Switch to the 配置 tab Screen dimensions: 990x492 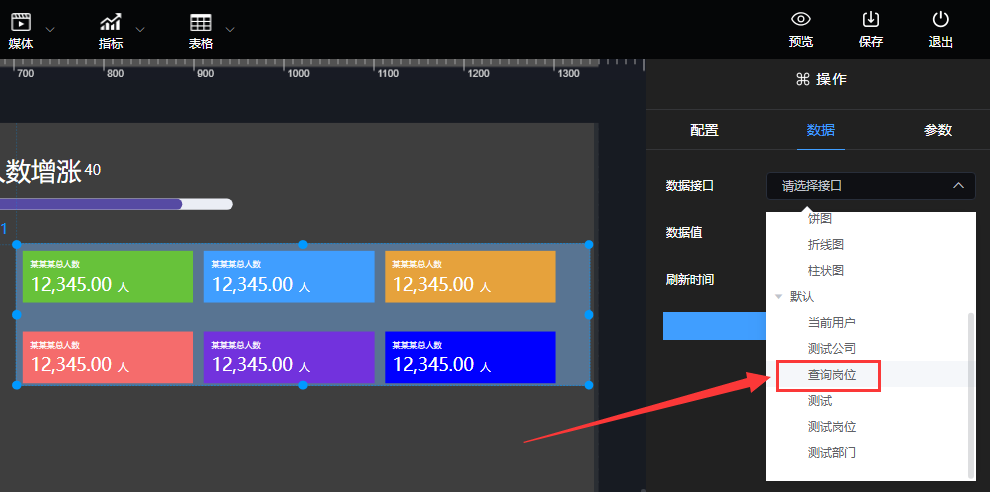704,130
